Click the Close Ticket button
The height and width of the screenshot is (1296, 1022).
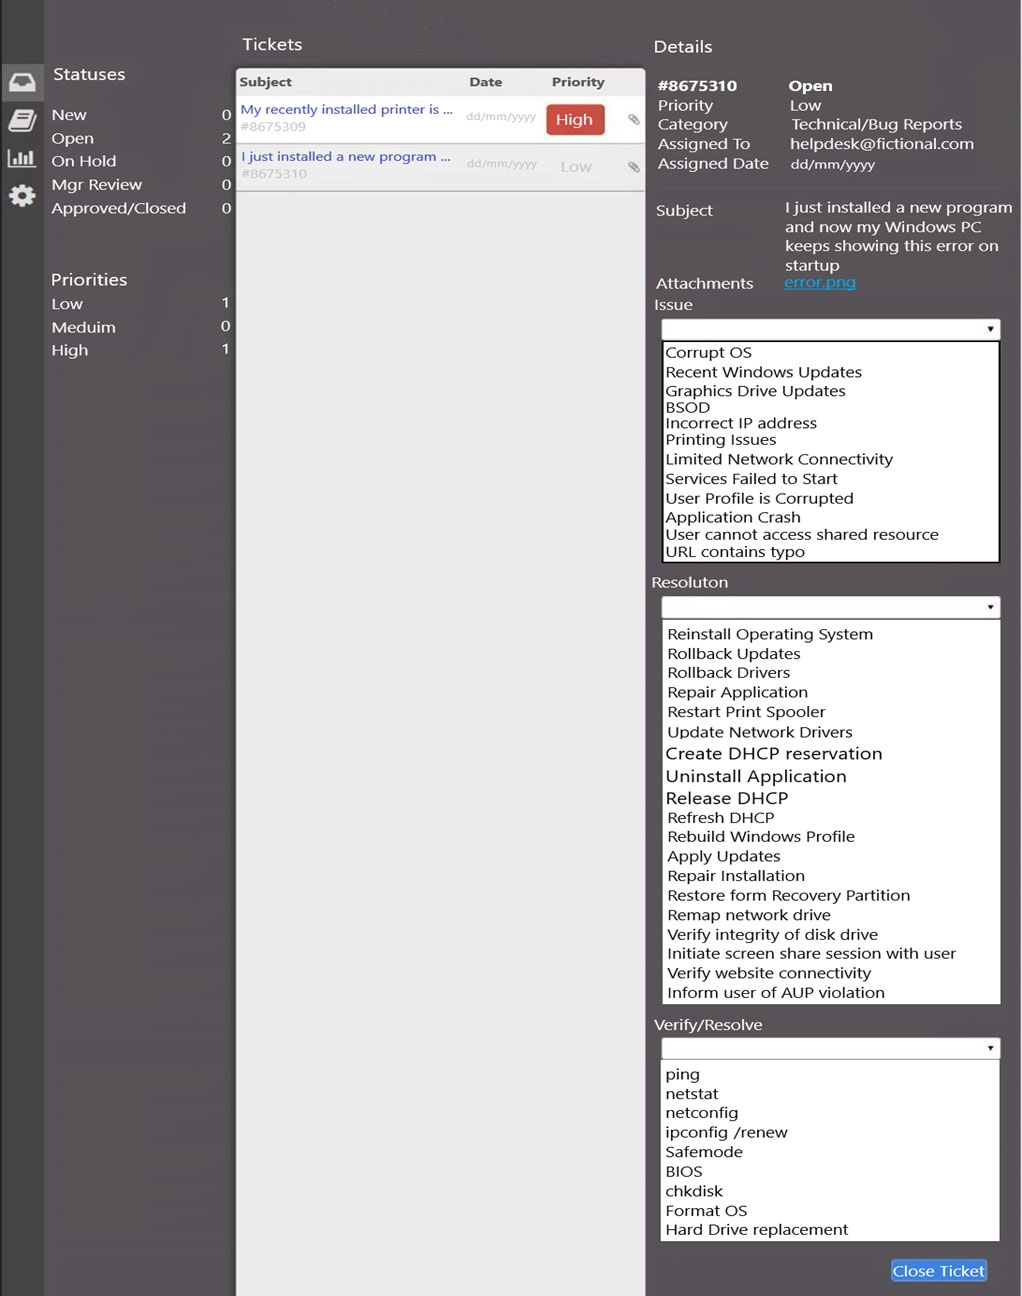click(939, 1271)
